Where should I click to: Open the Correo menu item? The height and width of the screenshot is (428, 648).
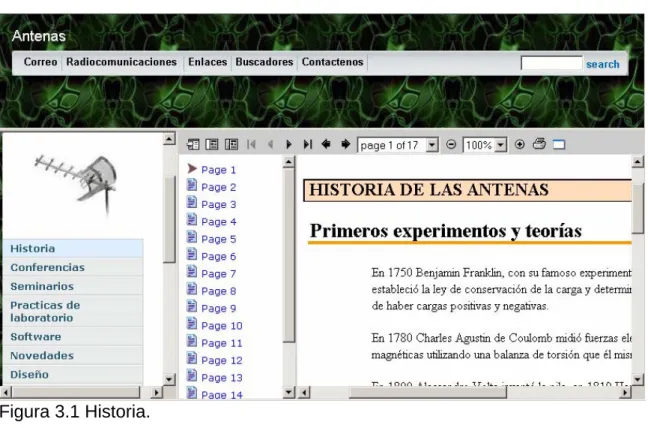pos(40,62)
